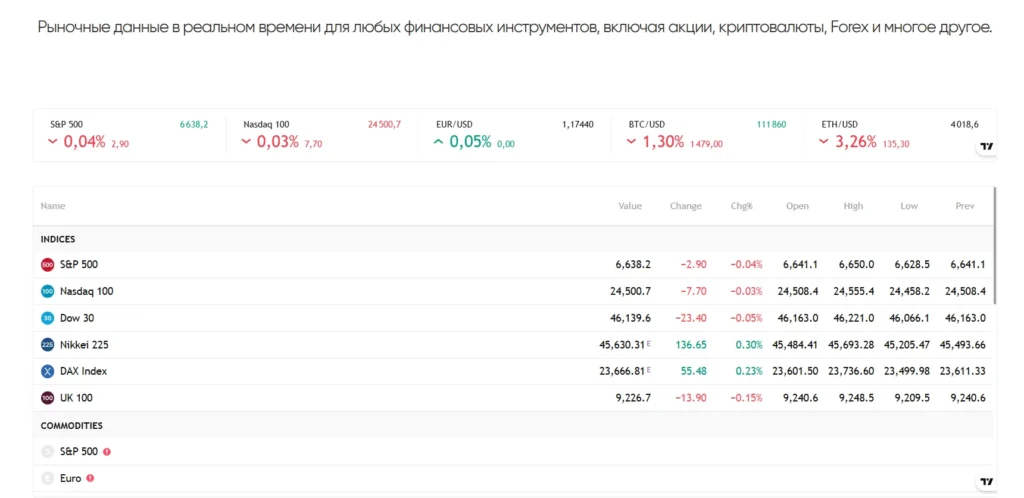Click the red warning icon beside Euro
Screen dimensions: 1024x498
coord(90,478)
